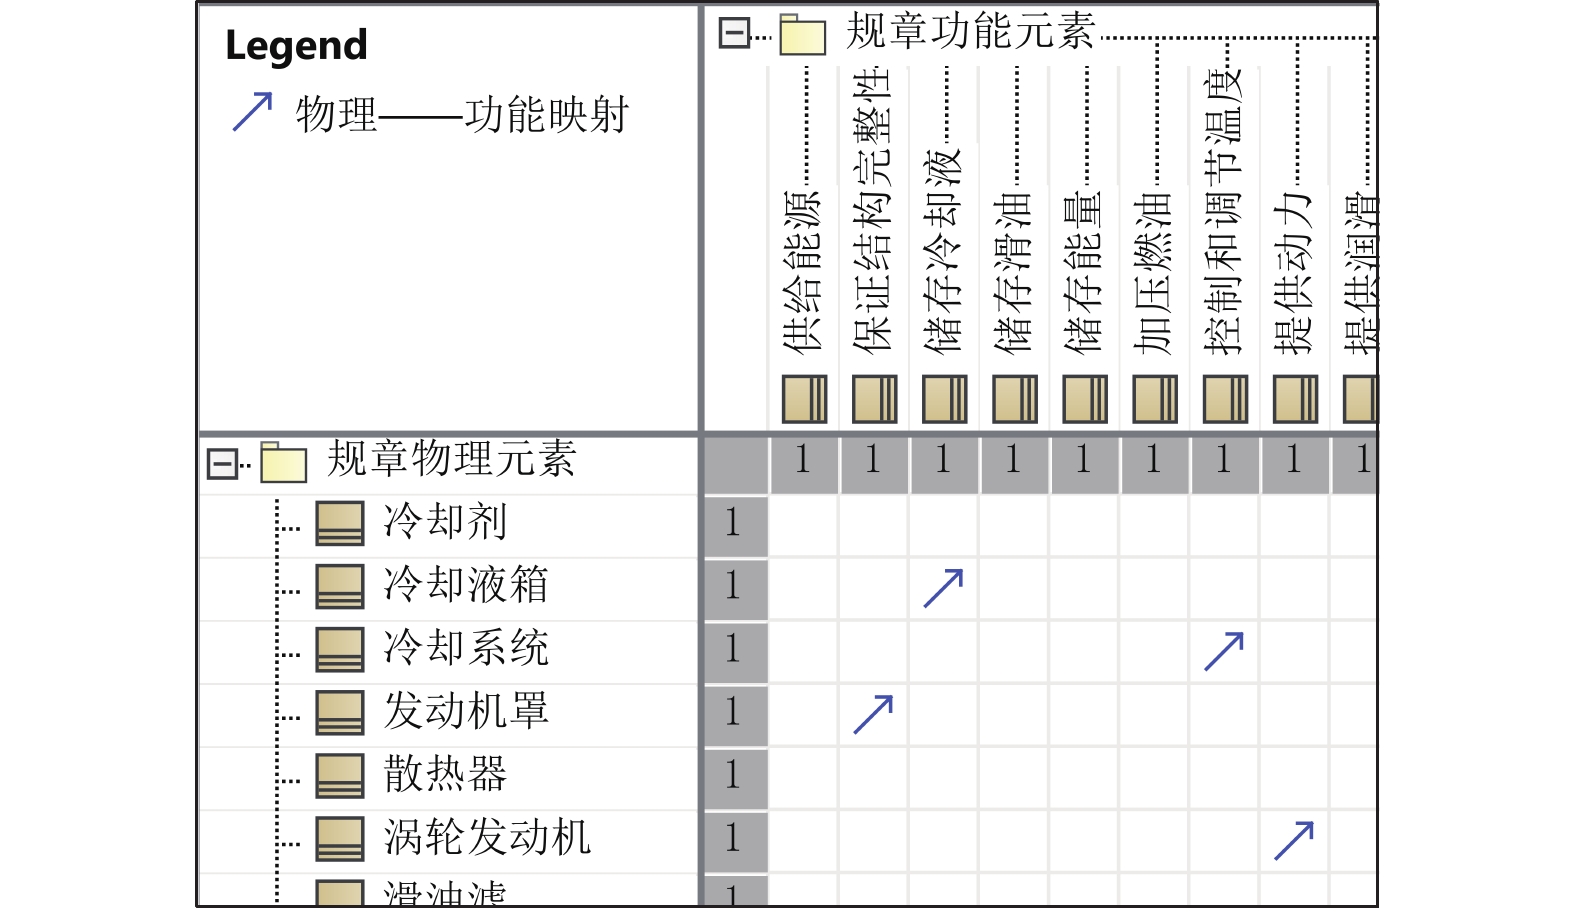
Task: Click the block icon beside 发动机罩
Action: pyautogui.click(x=340, y=712)
